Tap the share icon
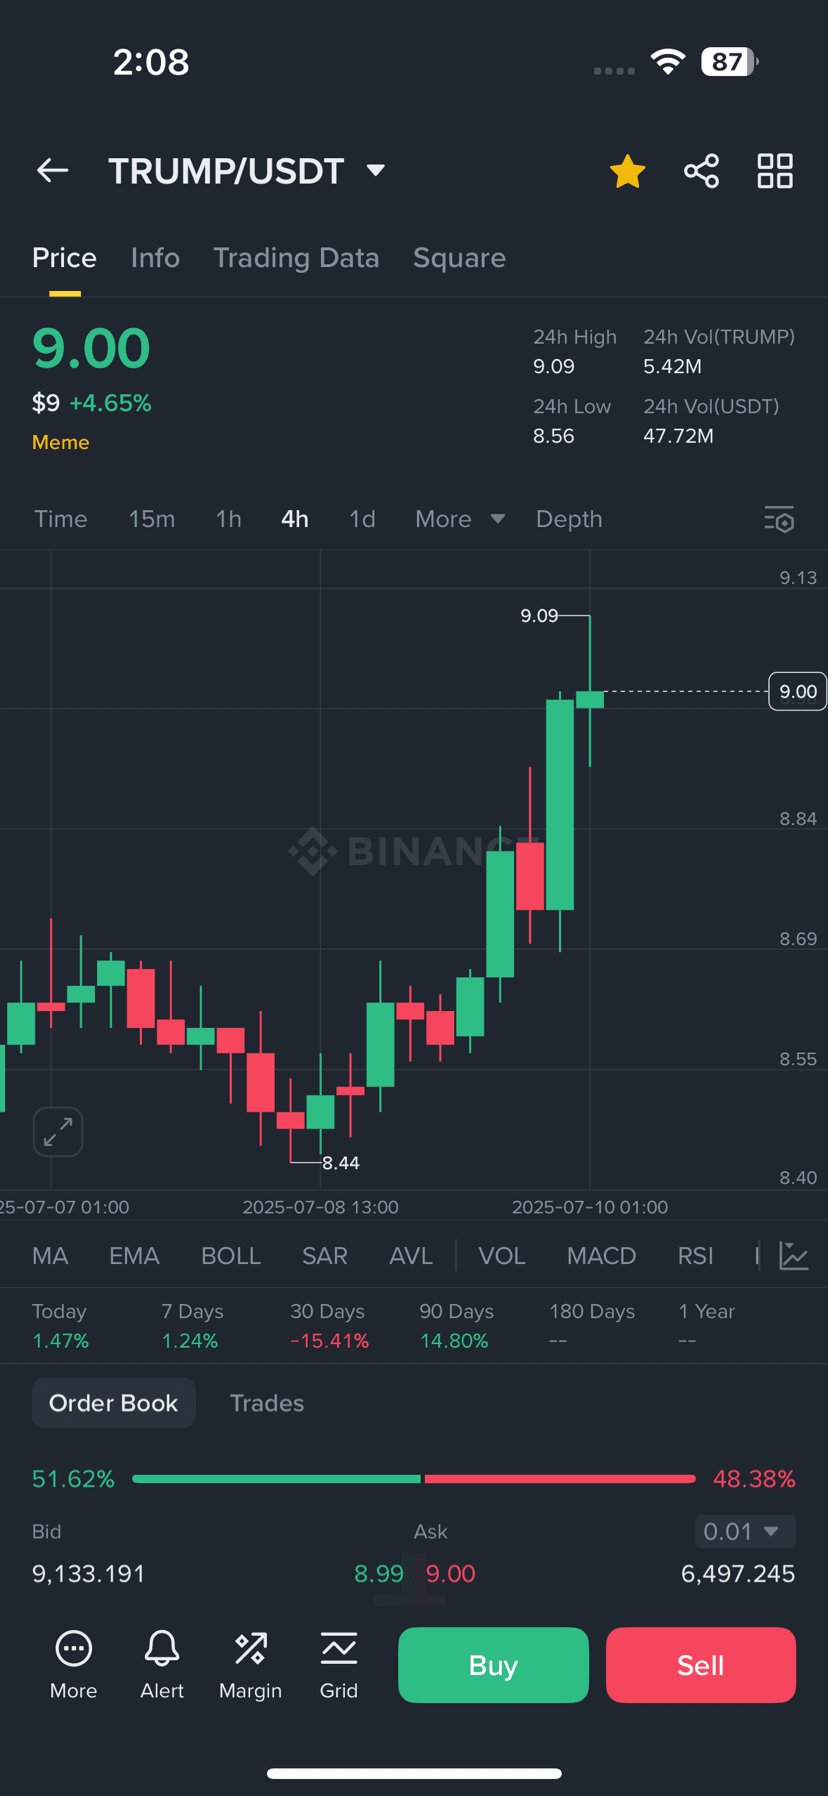Image resolution: width=828 pixels, height=1796 pixels. tap(701, 171)
